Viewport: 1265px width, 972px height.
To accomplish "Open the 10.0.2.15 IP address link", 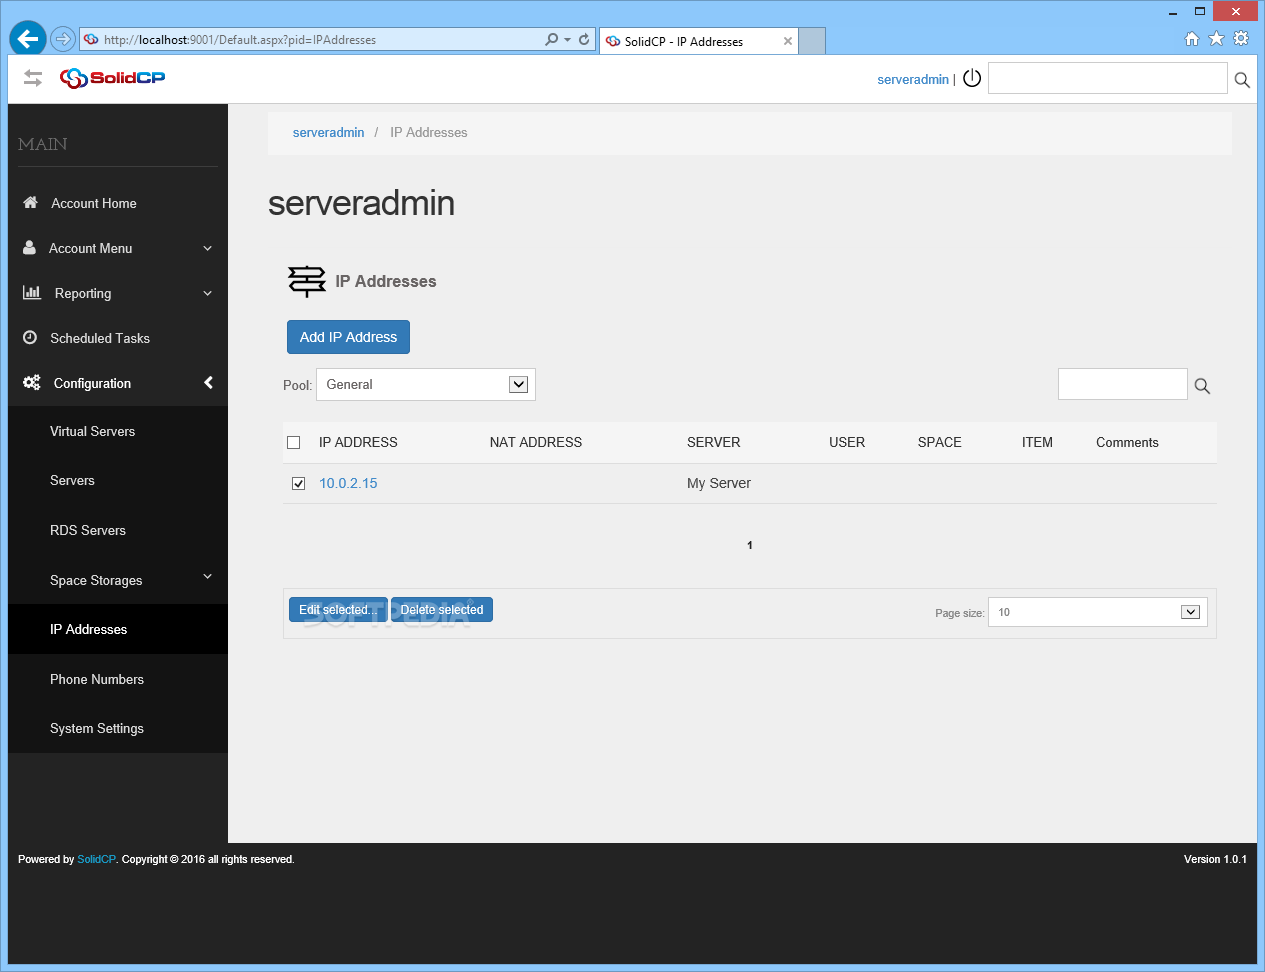I will point(348,483).
